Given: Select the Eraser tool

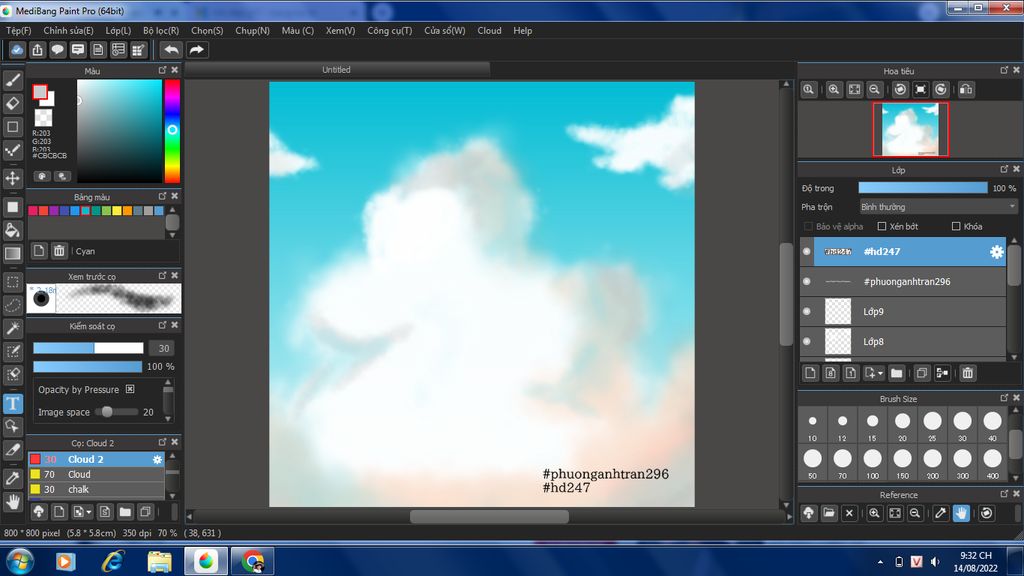Looking at the screenshot, I should (13, 103).
